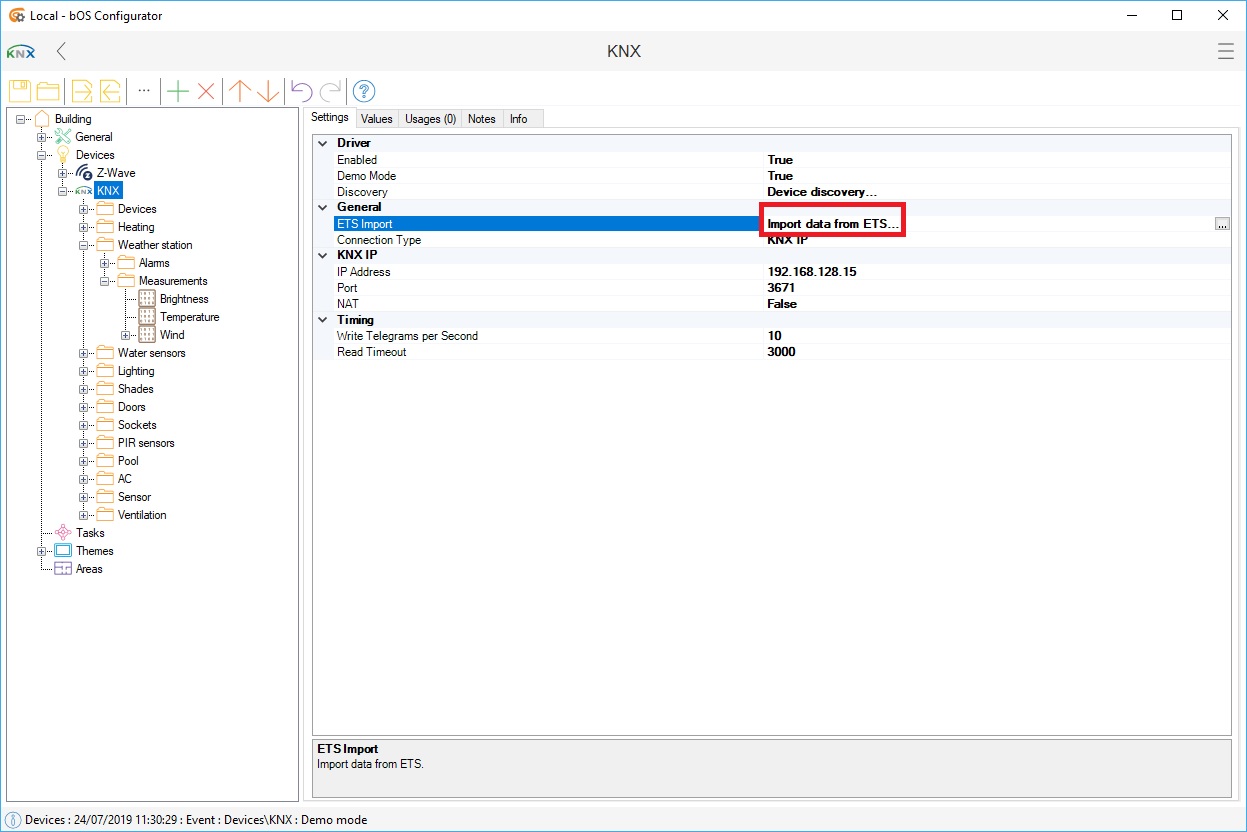
Task: Click the Temperature measurement icon
Action: pos(147,317)
